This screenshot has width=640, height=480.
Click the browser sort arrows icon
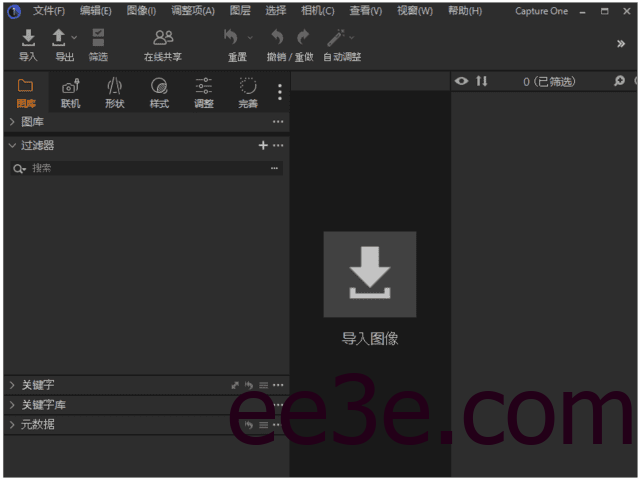[x=482, y=81]
